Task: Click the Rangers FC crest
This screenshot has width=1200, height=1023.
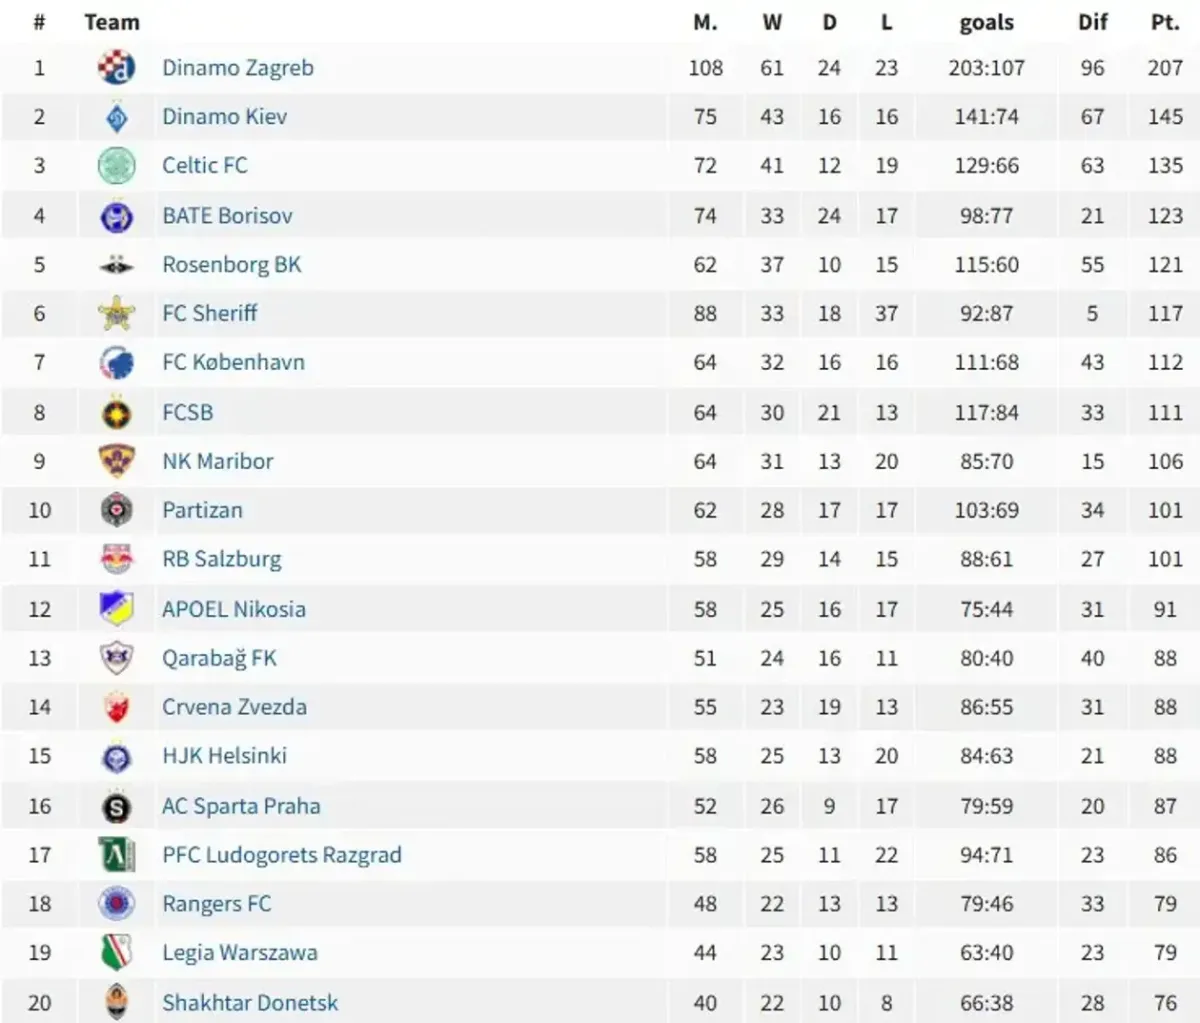Action: tap(117, 904)
